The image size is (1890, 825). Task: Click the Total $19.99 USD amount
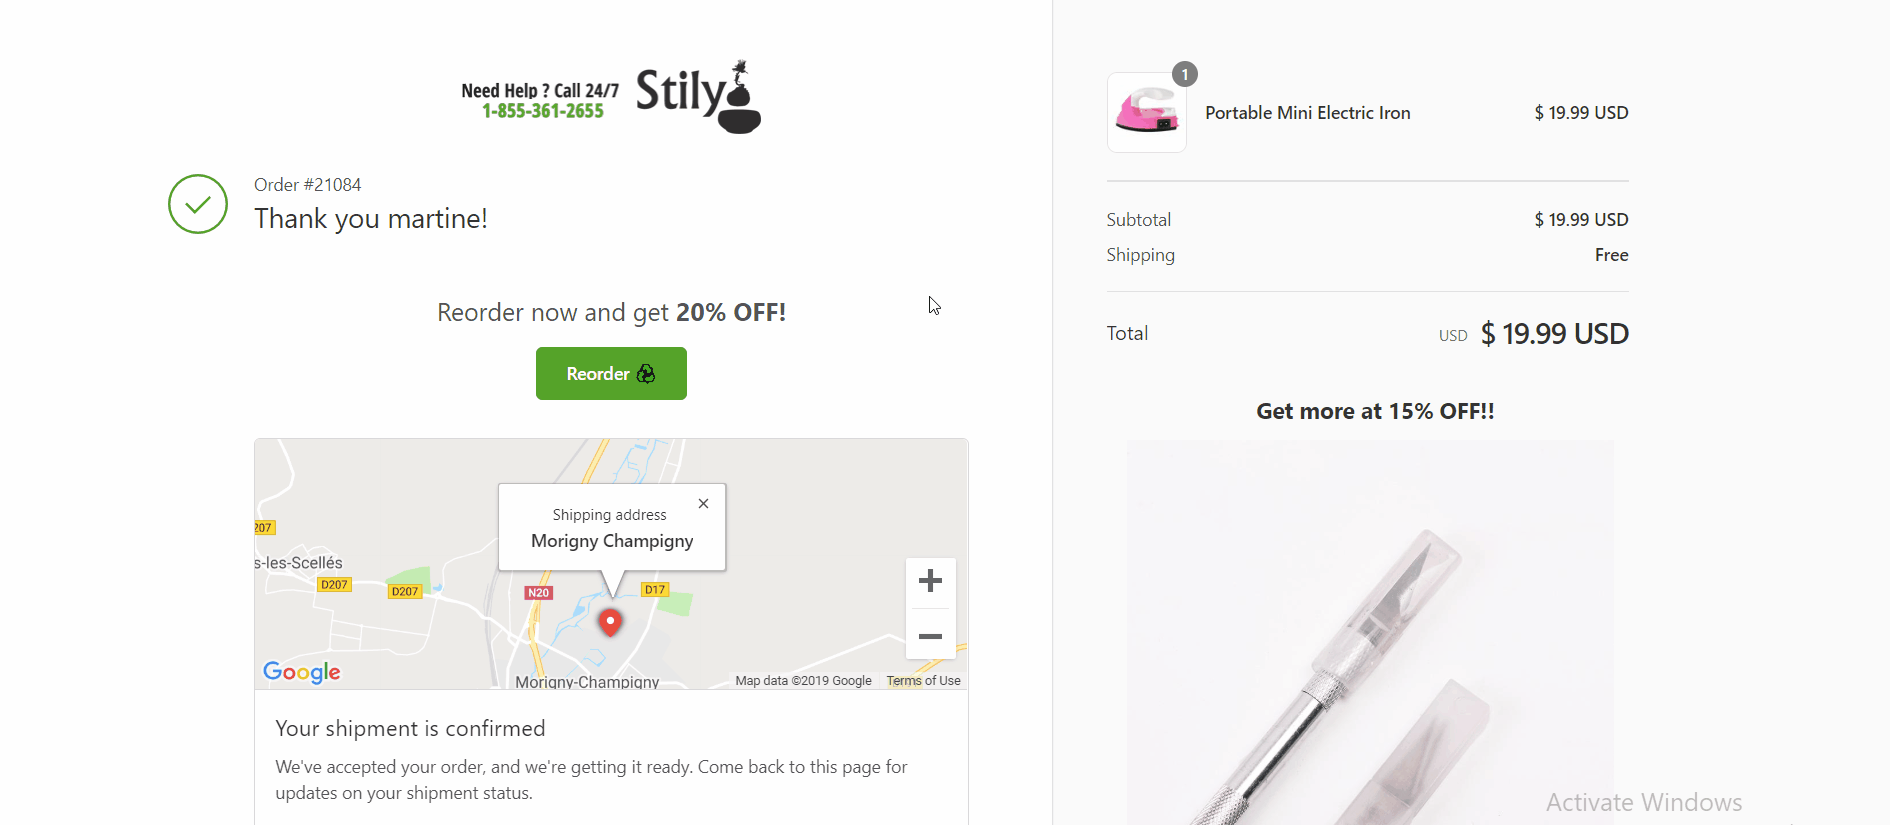point(1555,333)
